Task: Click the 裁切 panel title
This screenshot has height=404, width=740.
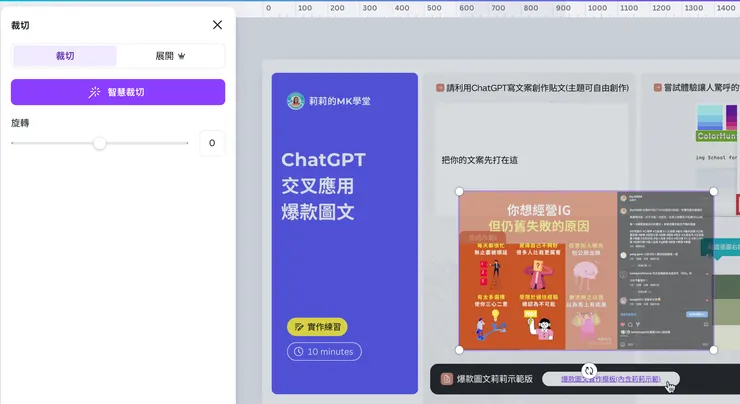Action: click(20, 25)
